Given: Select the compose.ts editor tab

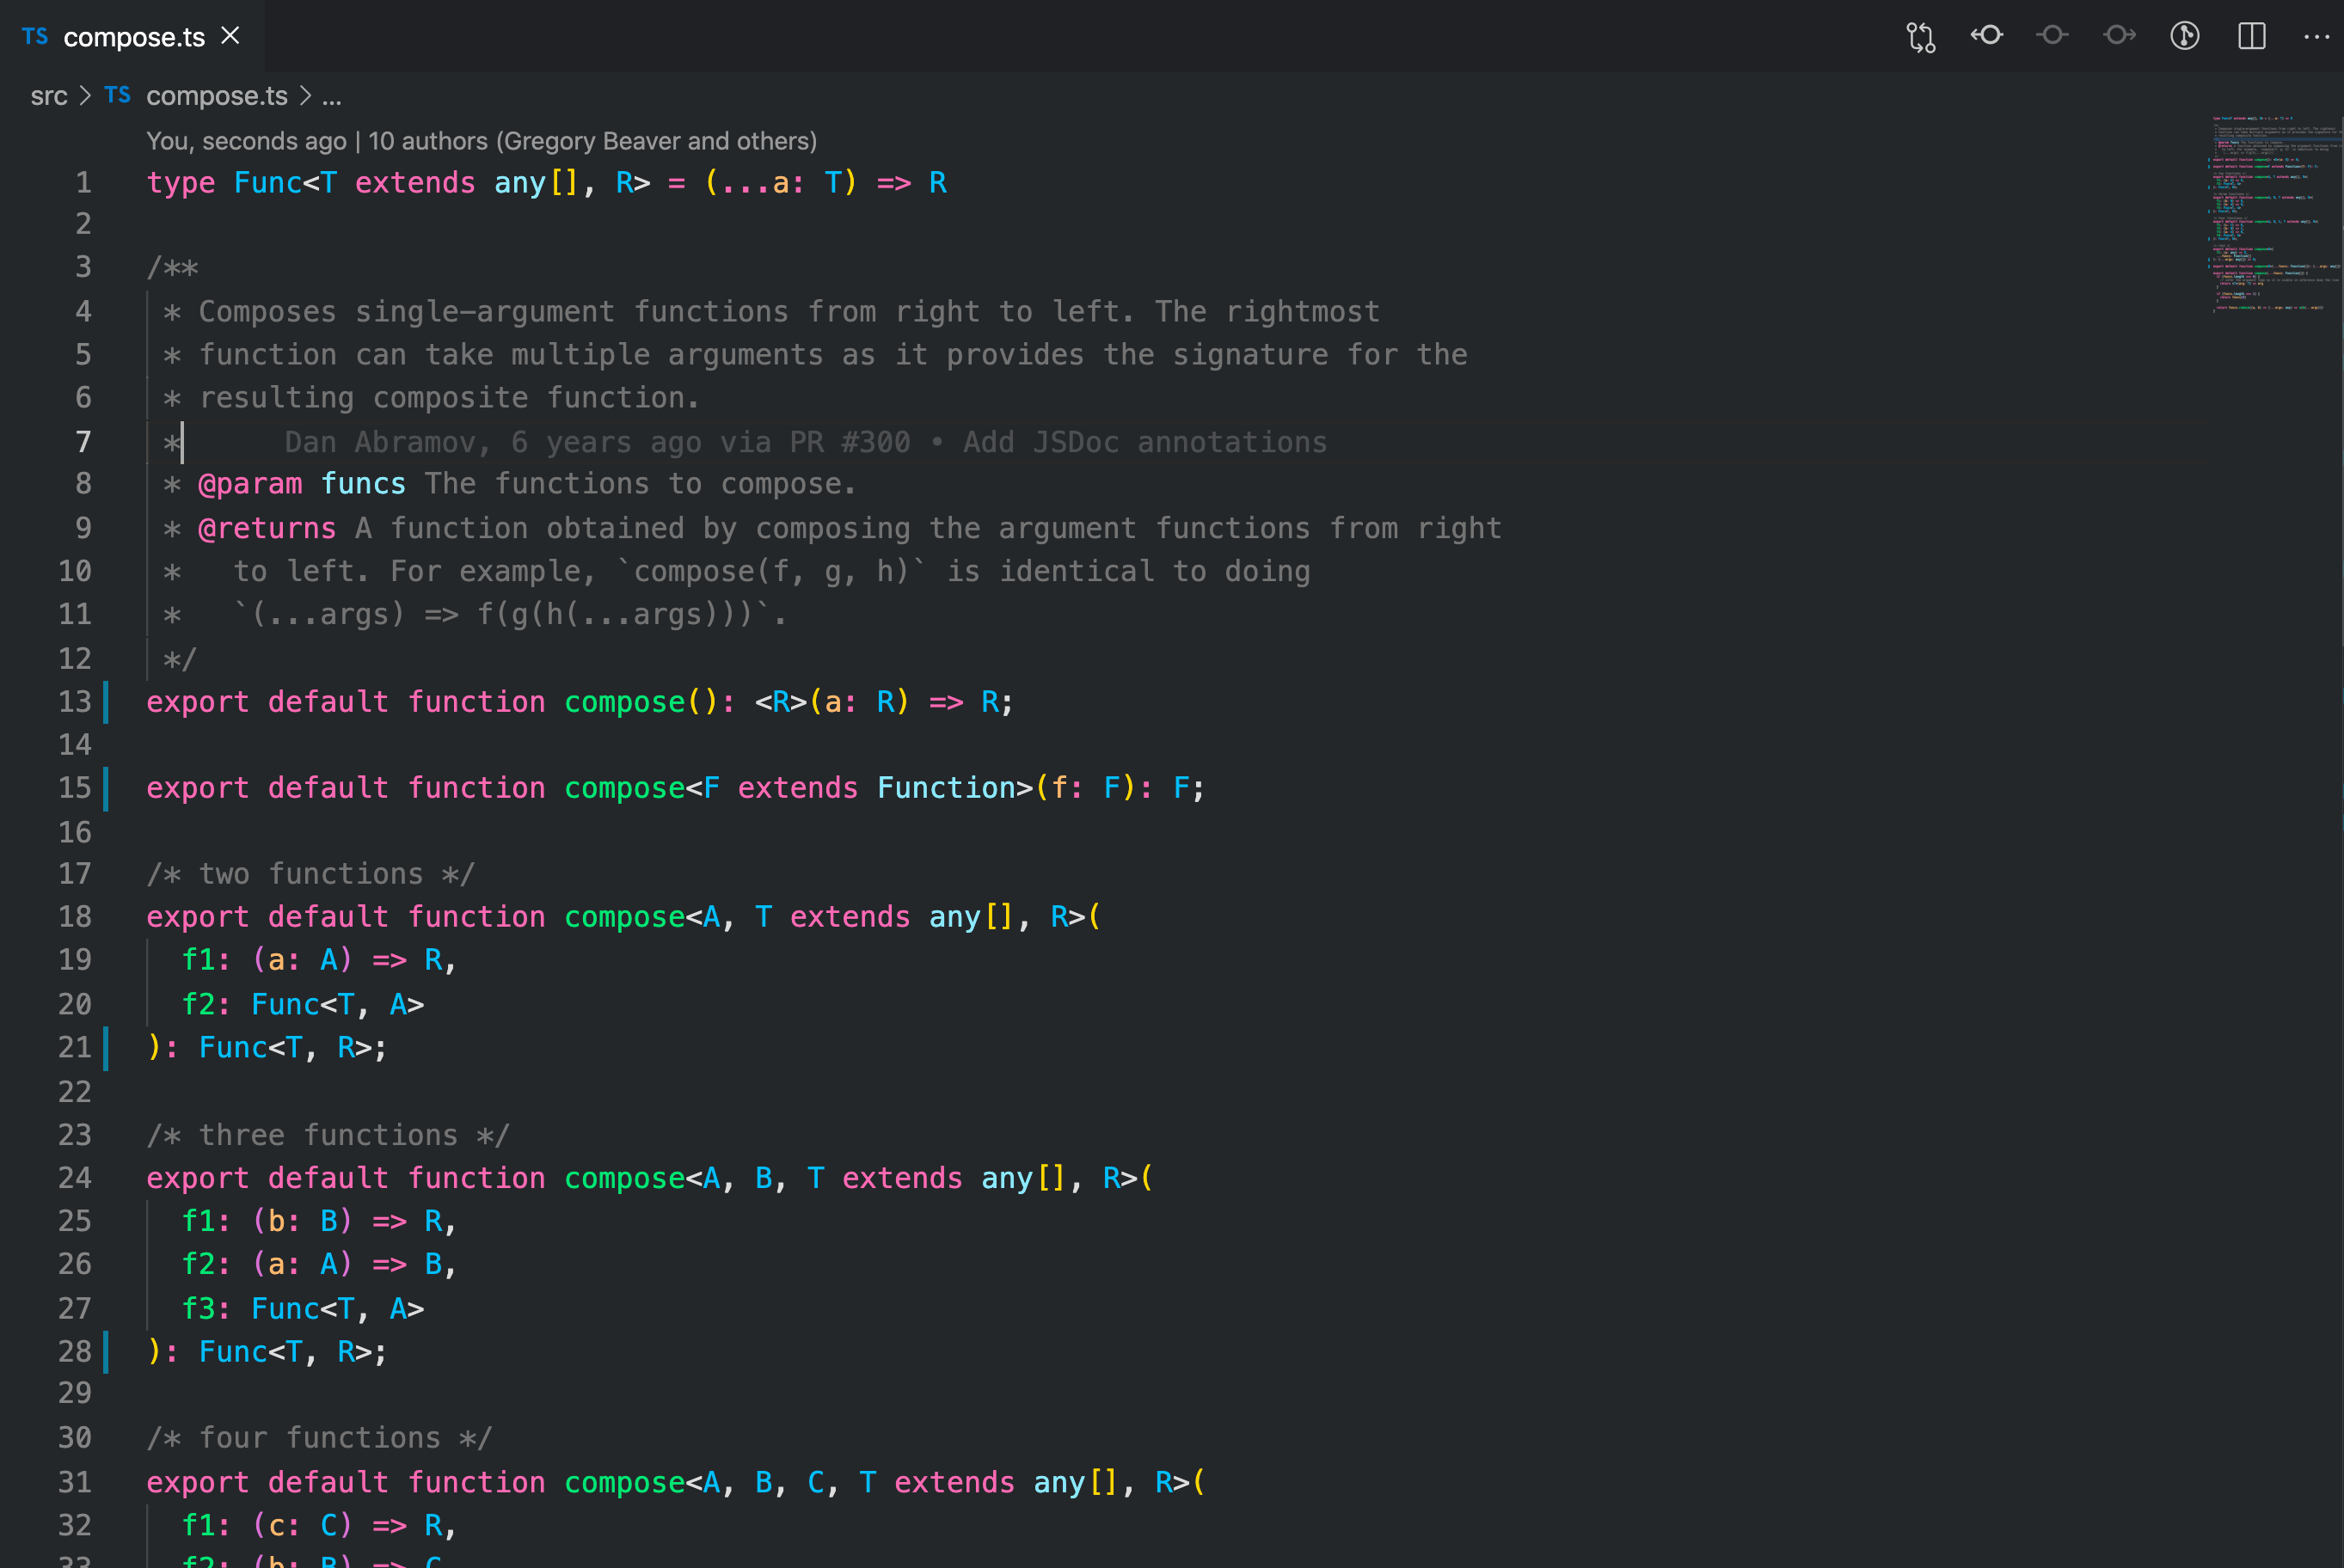Looking at the screenshot, I should click(134, 37).
